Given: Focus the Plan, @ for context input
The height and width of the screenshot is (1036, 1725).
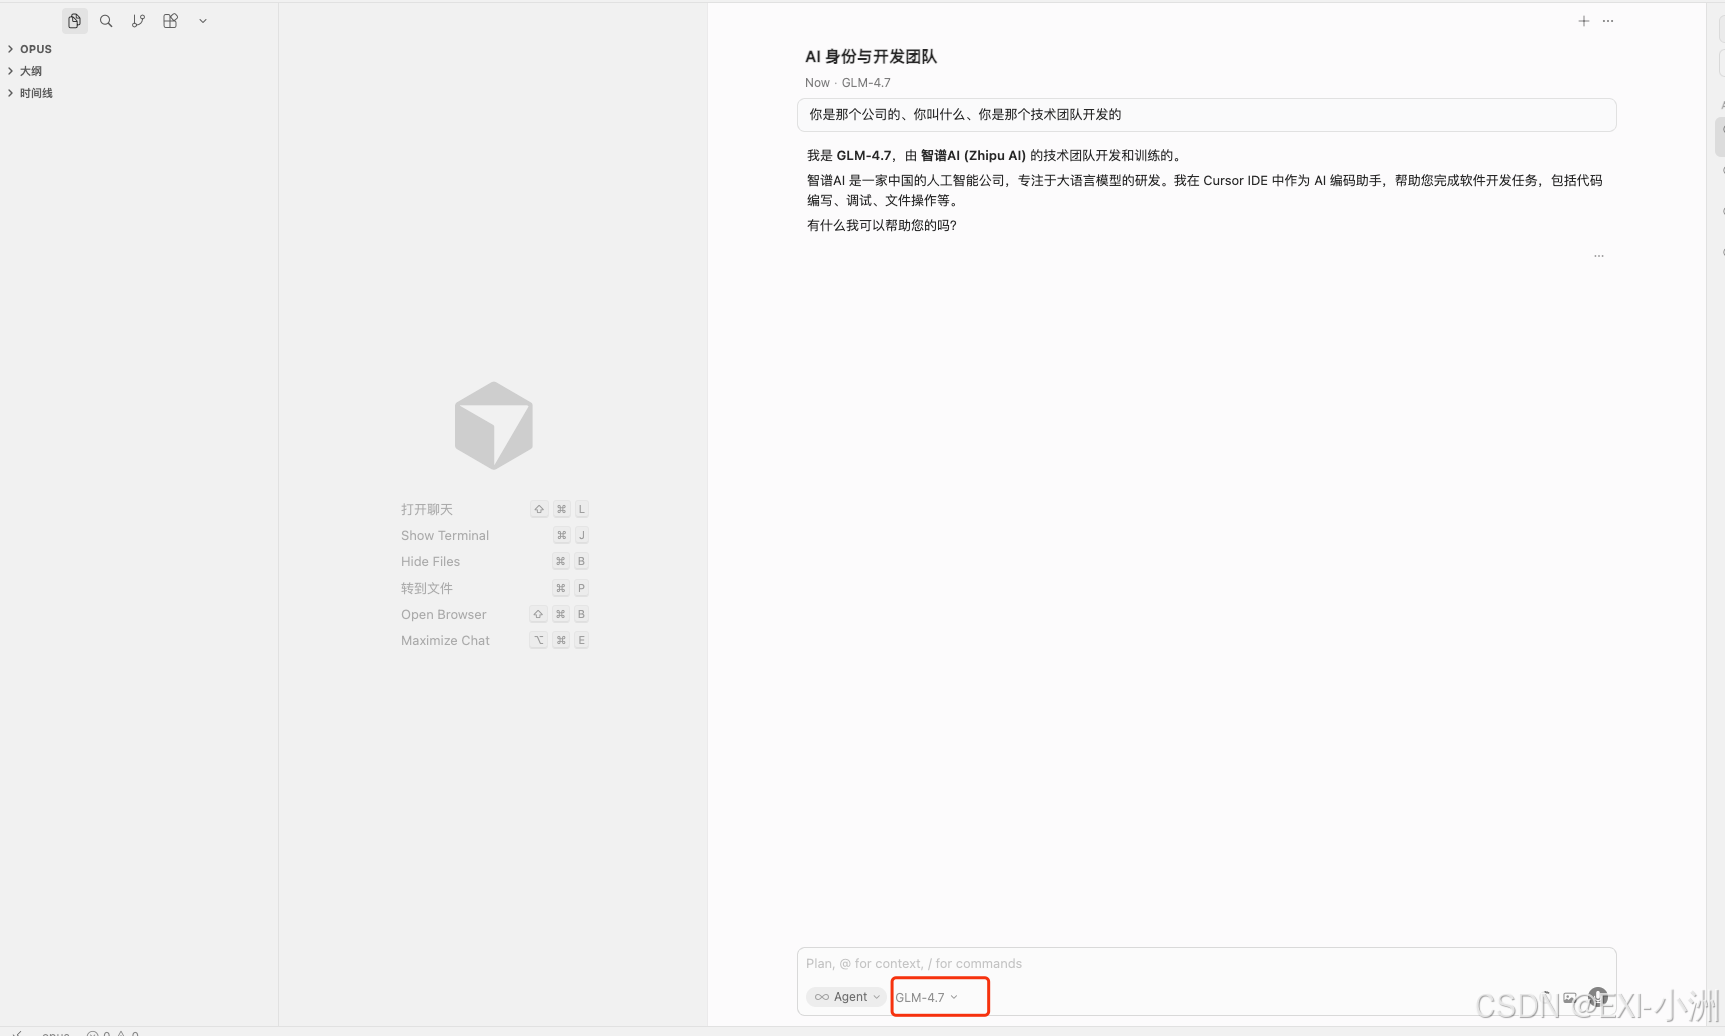Looking at the screenshot, I should click(1206, 964).
